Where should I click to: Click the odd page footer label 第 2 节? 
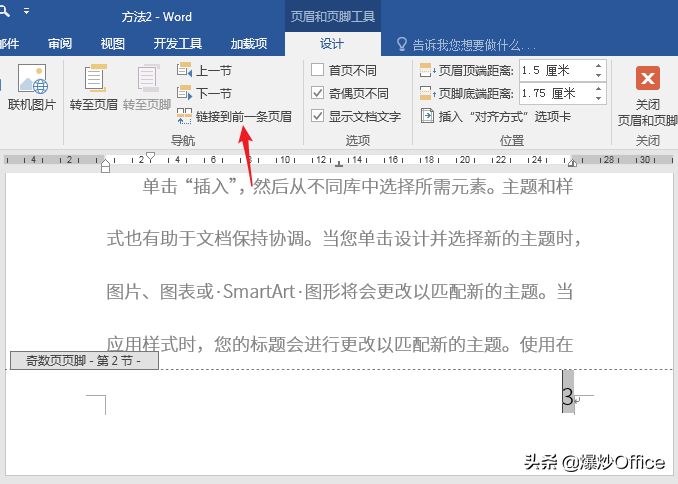point(84,360)
